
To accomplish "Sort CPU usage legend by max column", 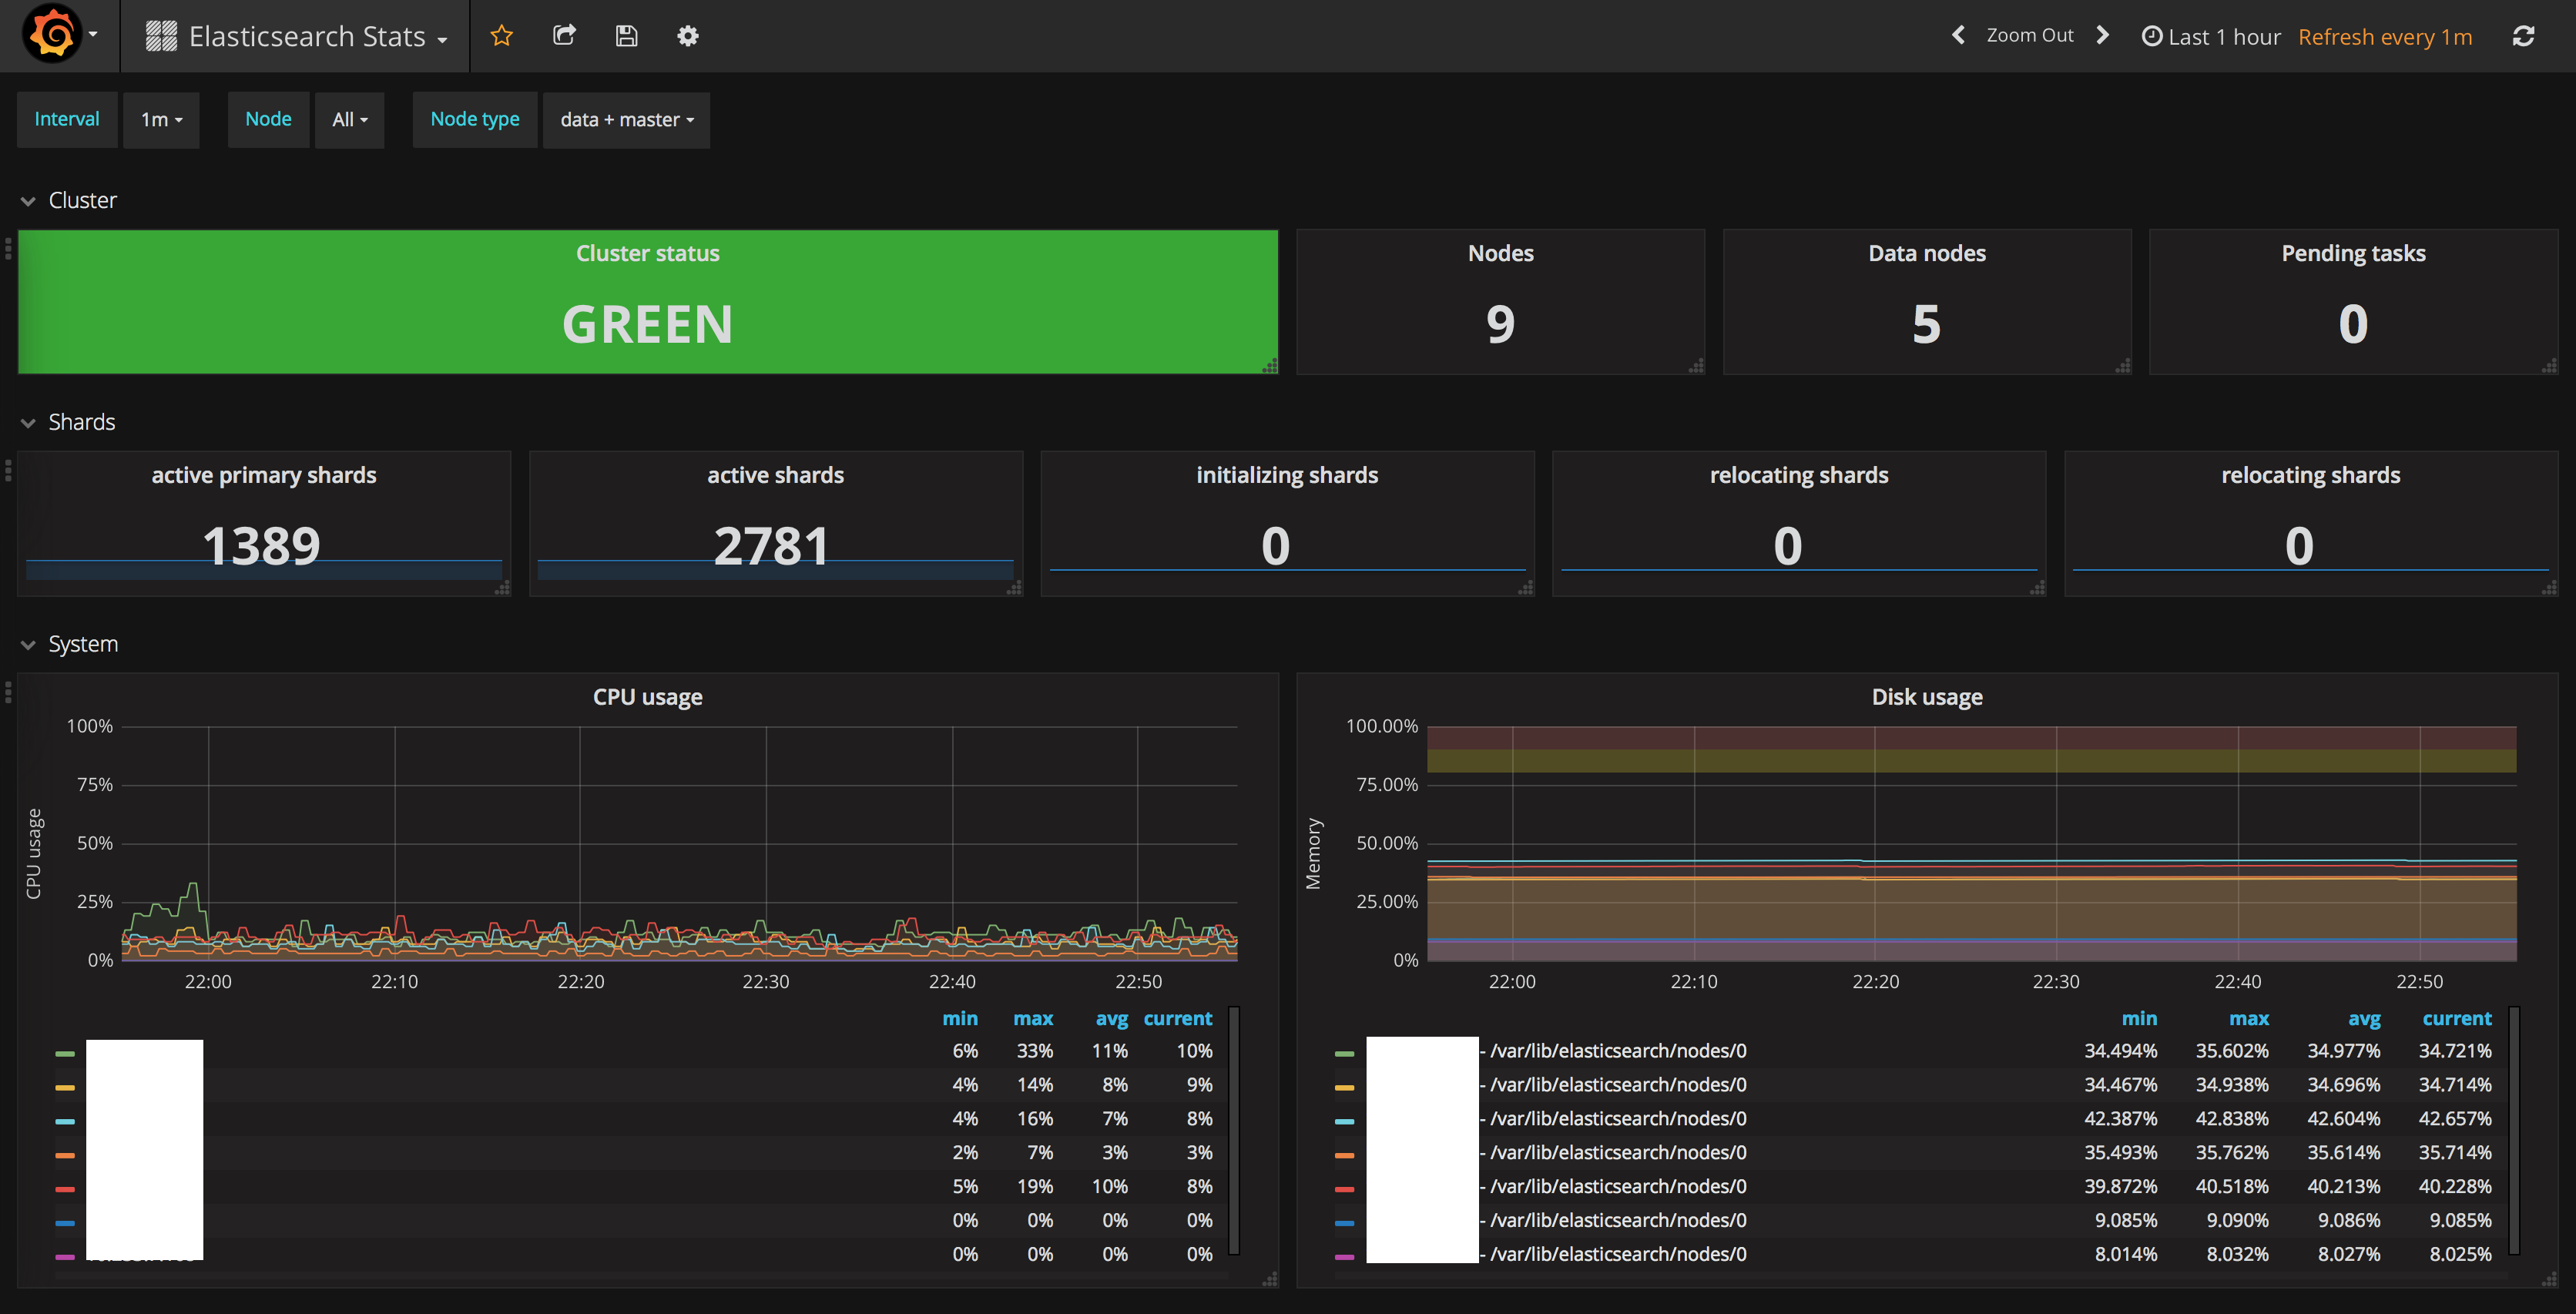I will point(1032,1018).
